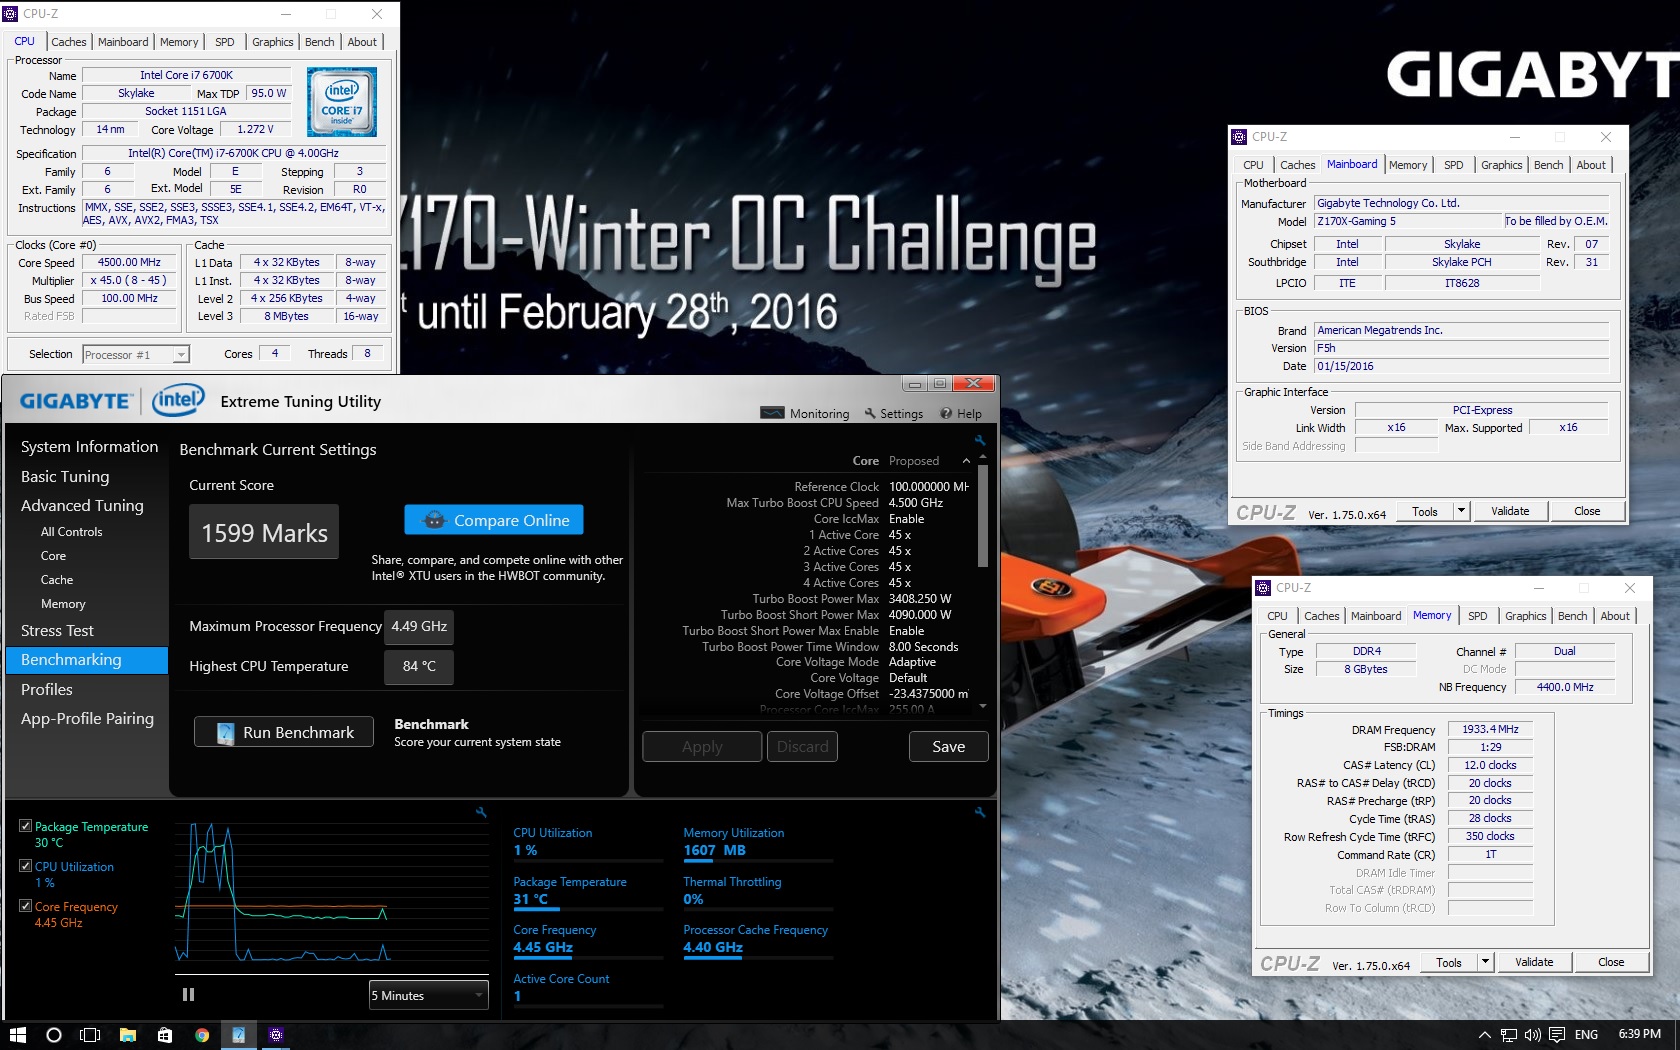Open Chrome from taskbar
This screenshot has width=1680, height=1050.
(x=202, y=1035)
